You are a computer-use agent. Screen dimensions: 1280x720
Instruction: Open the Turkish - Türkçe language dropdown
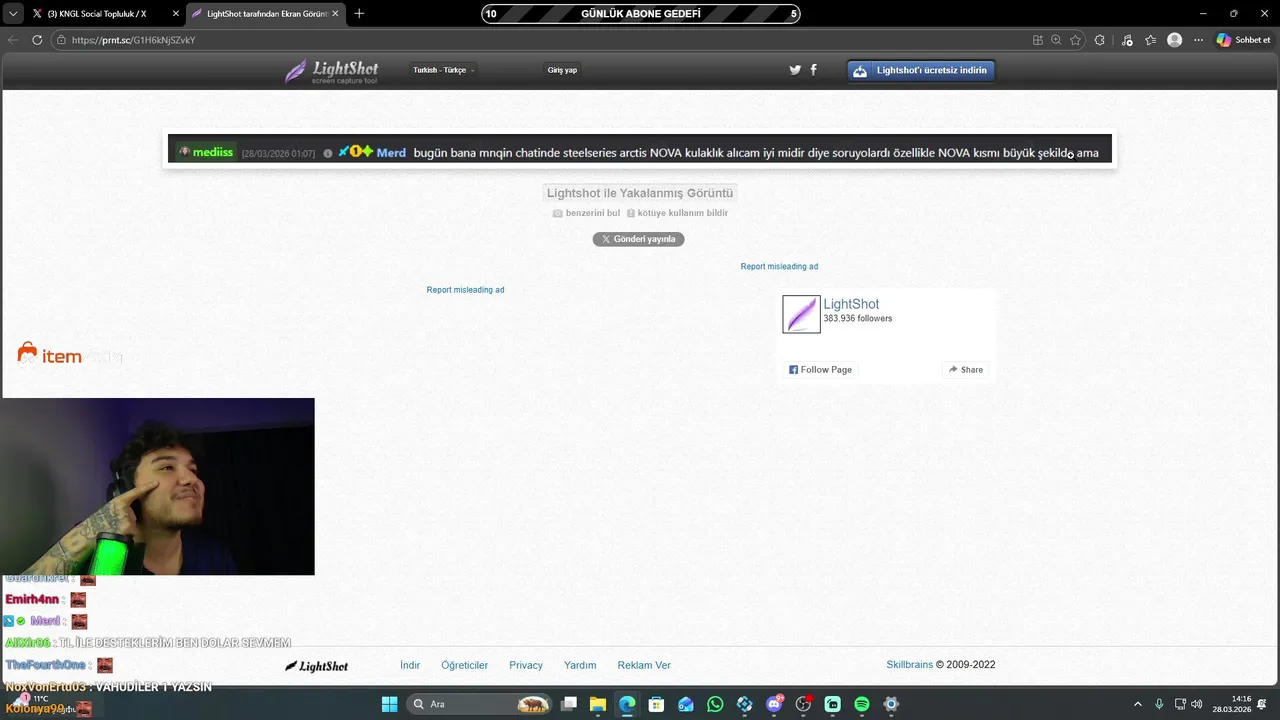444,70
